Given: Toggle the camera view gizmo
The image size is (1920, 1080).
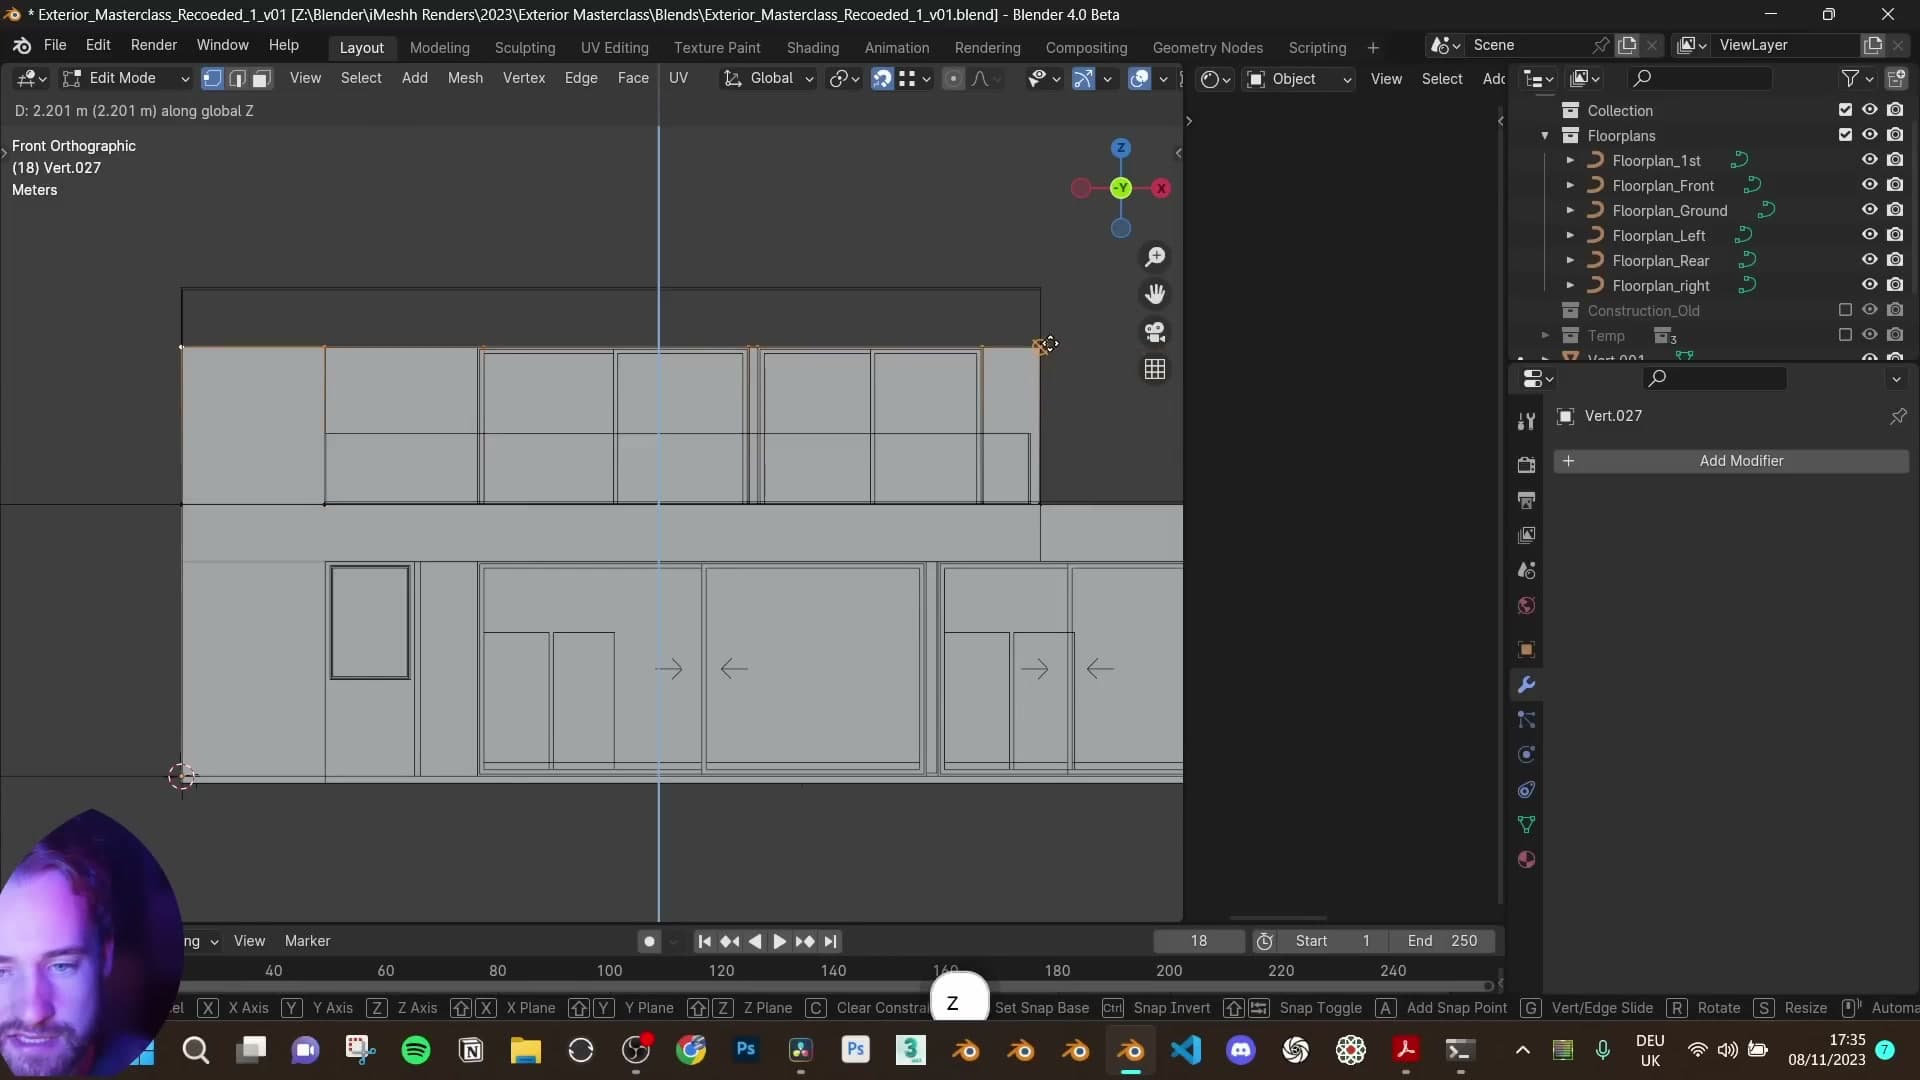Looking at the screenshot, I should pyautogui.click(x=1155, y=332).
